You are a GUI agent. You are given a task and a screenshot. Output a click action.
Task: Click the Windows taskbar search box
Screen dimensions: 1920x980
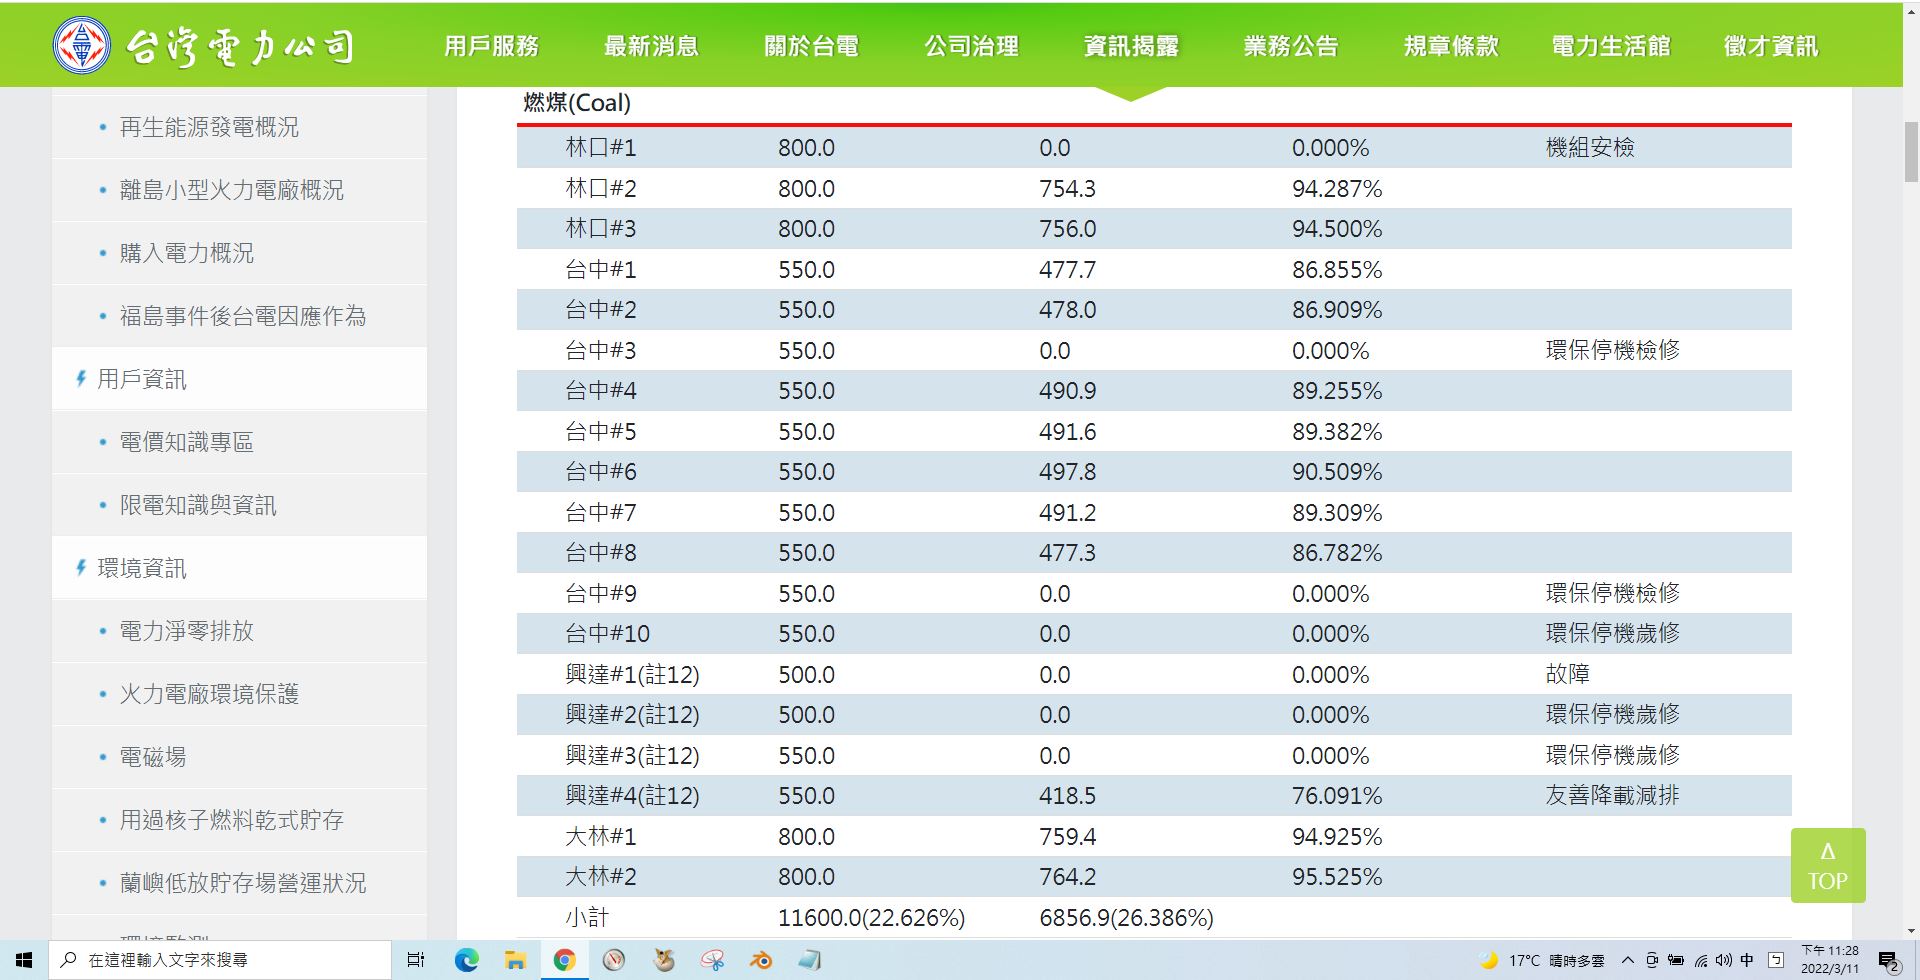coord(219,960)
